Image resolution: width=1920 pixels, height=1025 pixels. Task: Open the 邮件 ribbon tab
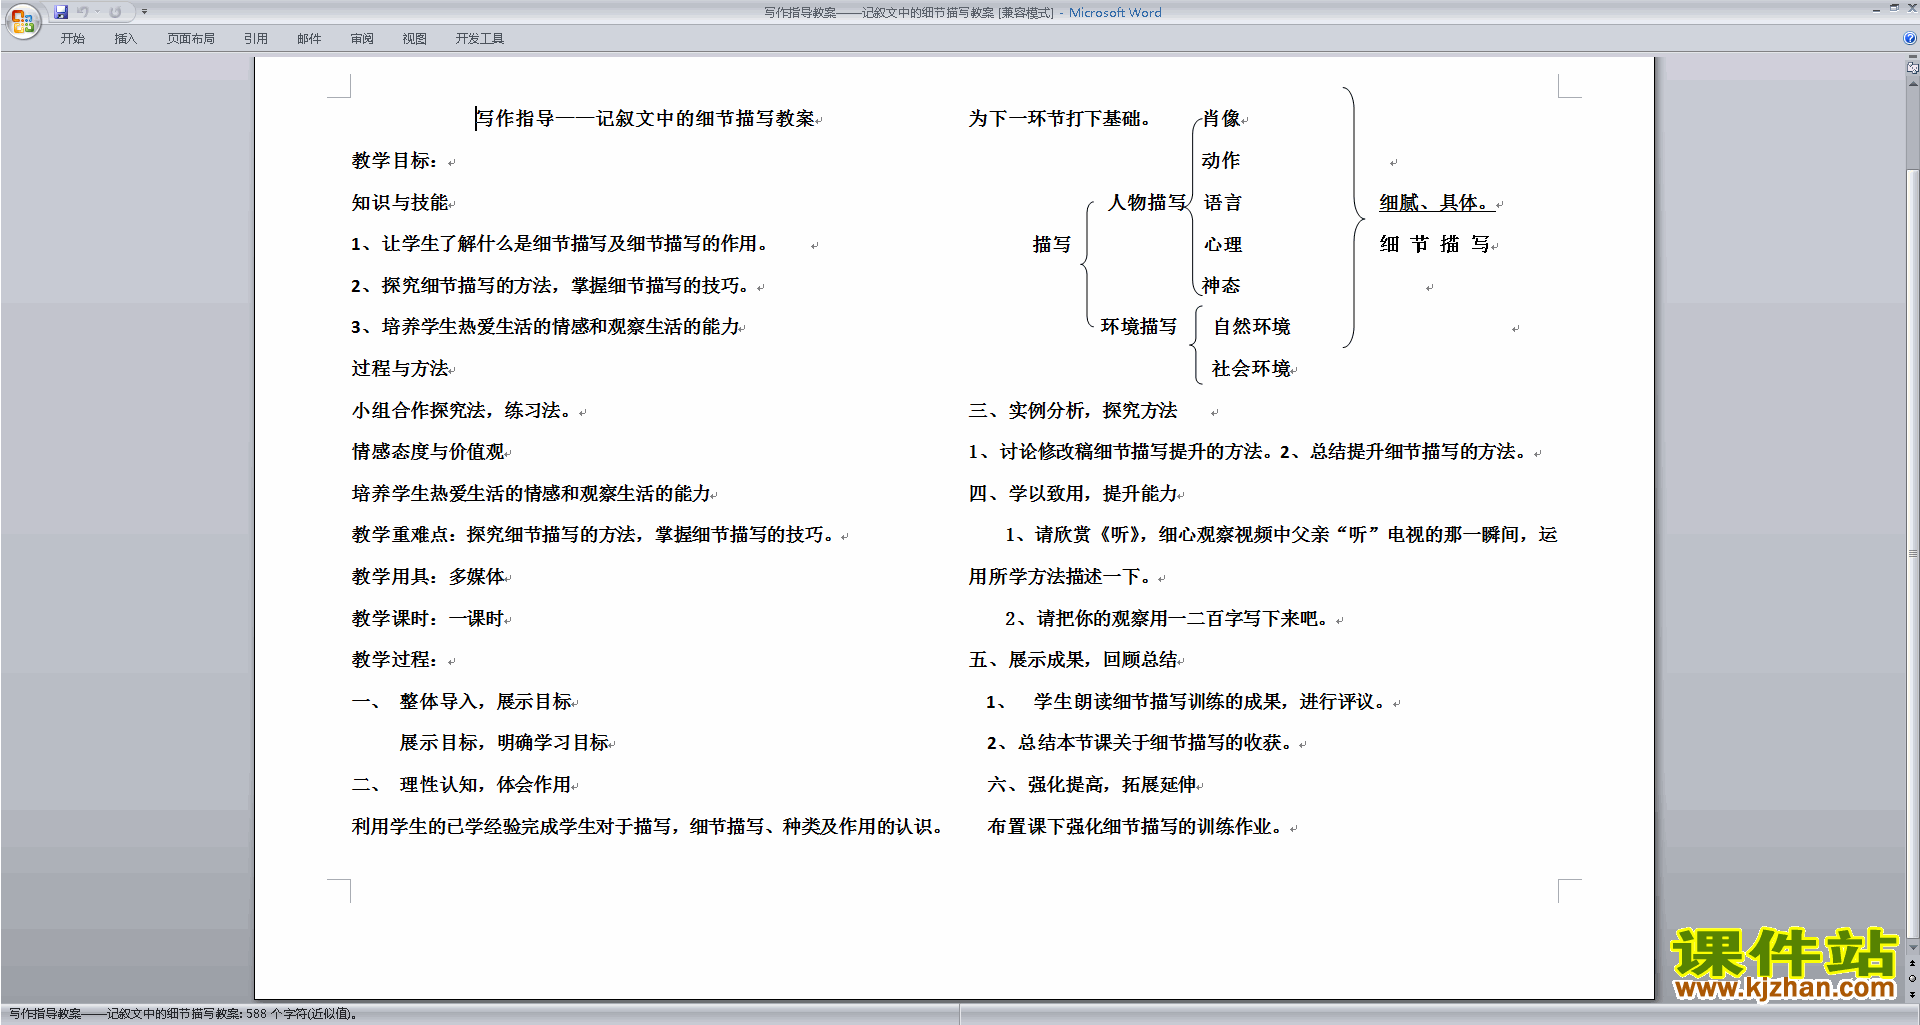point(309,39)
